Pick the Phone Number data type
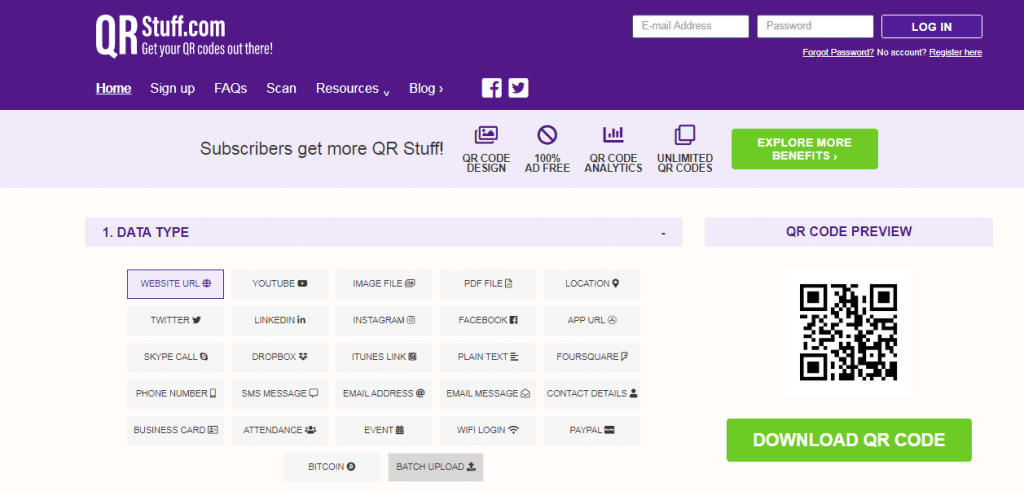1024x491 pixels. (x=176, y=394)
